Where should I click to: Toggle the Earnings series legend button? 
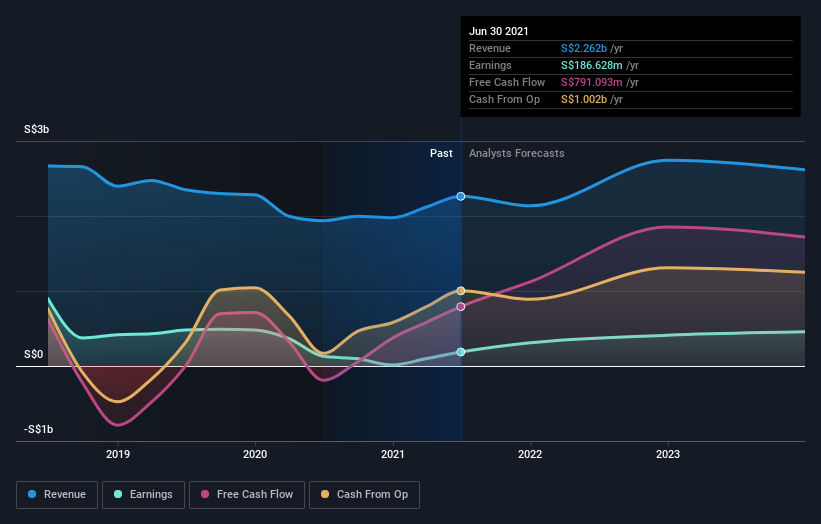pos(143,495)
